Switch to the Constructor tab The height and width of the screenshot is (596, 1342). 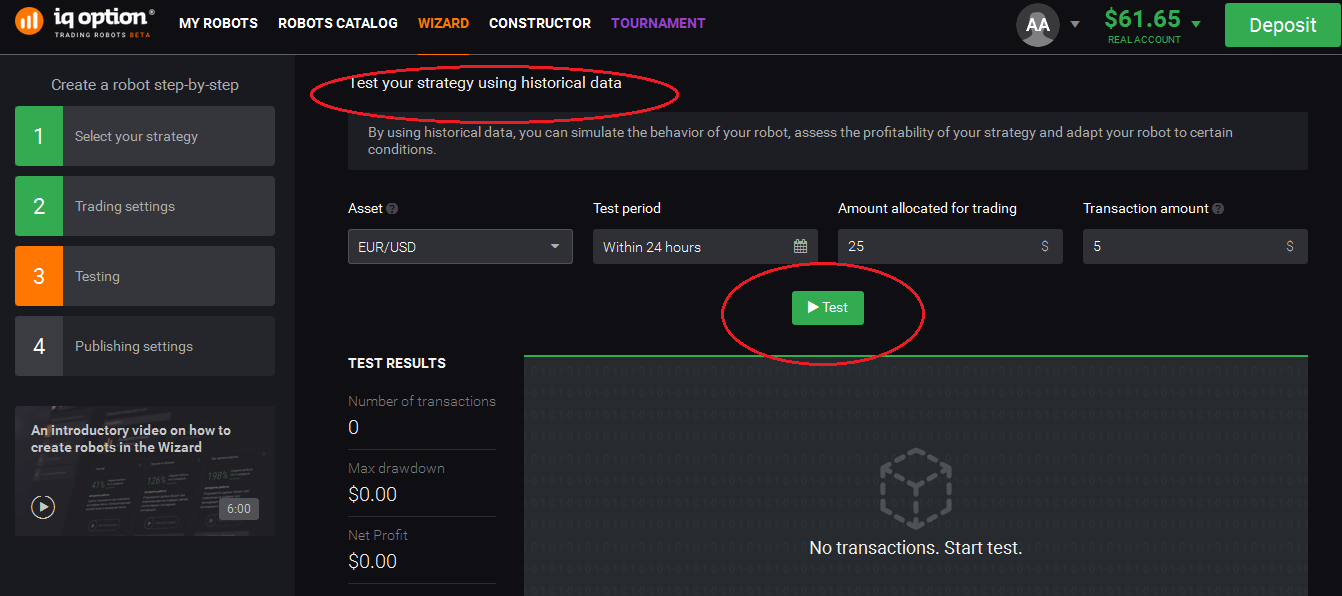coord(540,23)
